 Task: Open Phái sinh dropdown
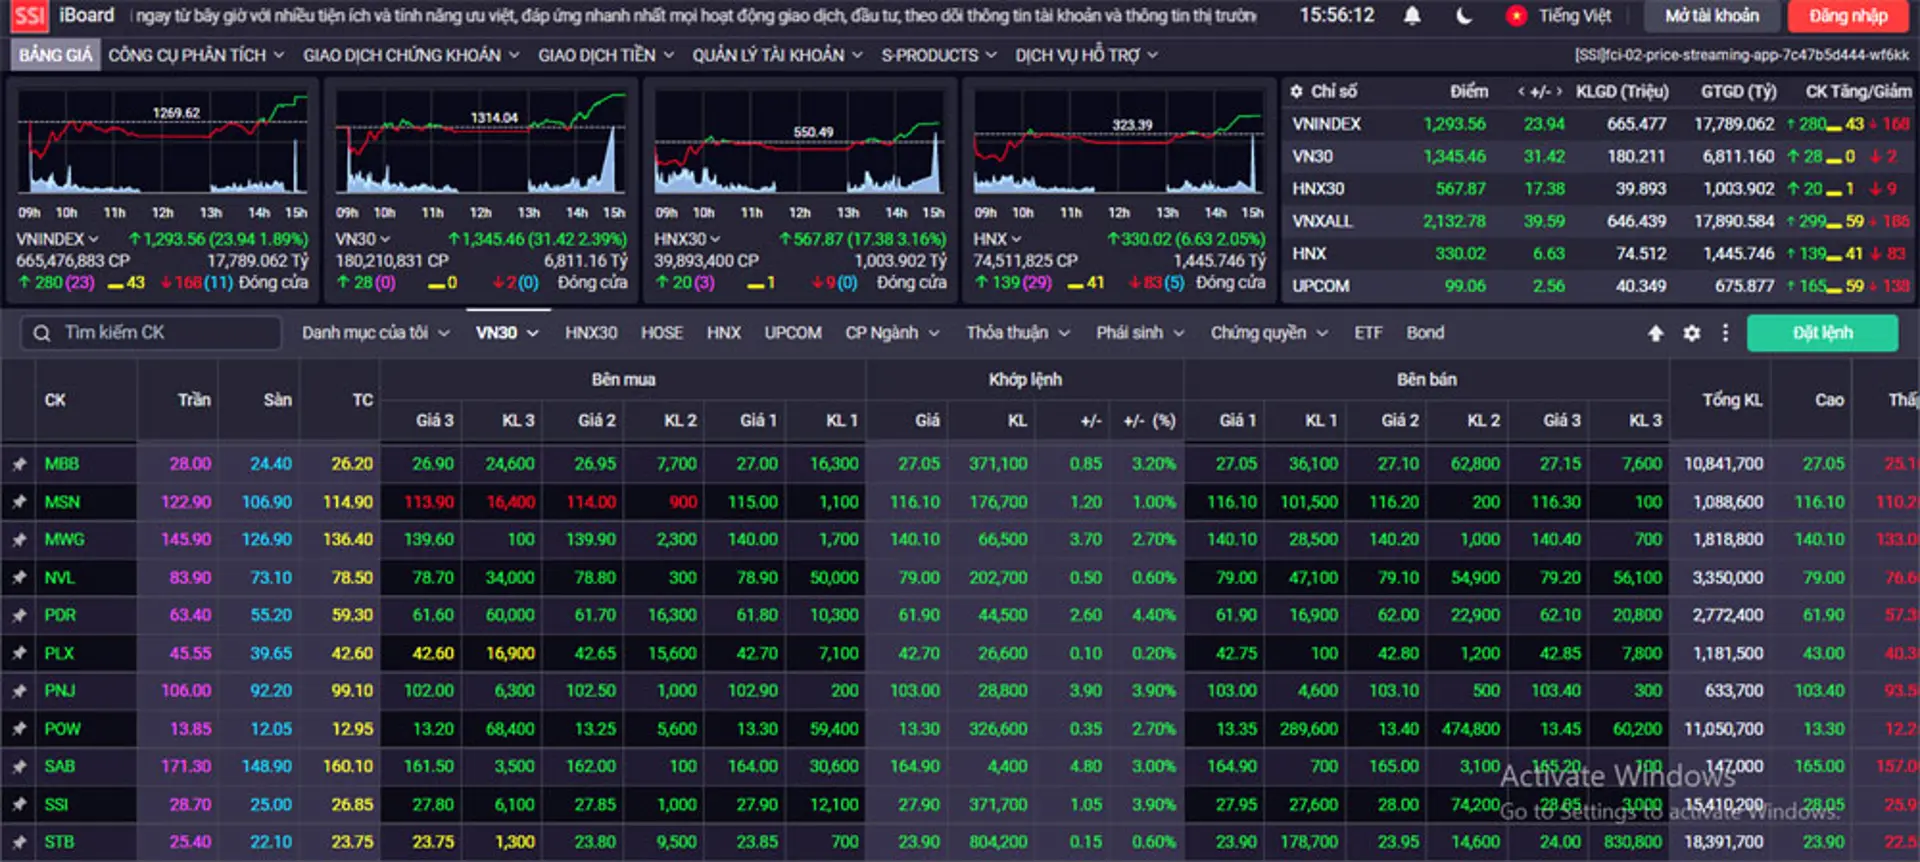(x=1140, y=333)
